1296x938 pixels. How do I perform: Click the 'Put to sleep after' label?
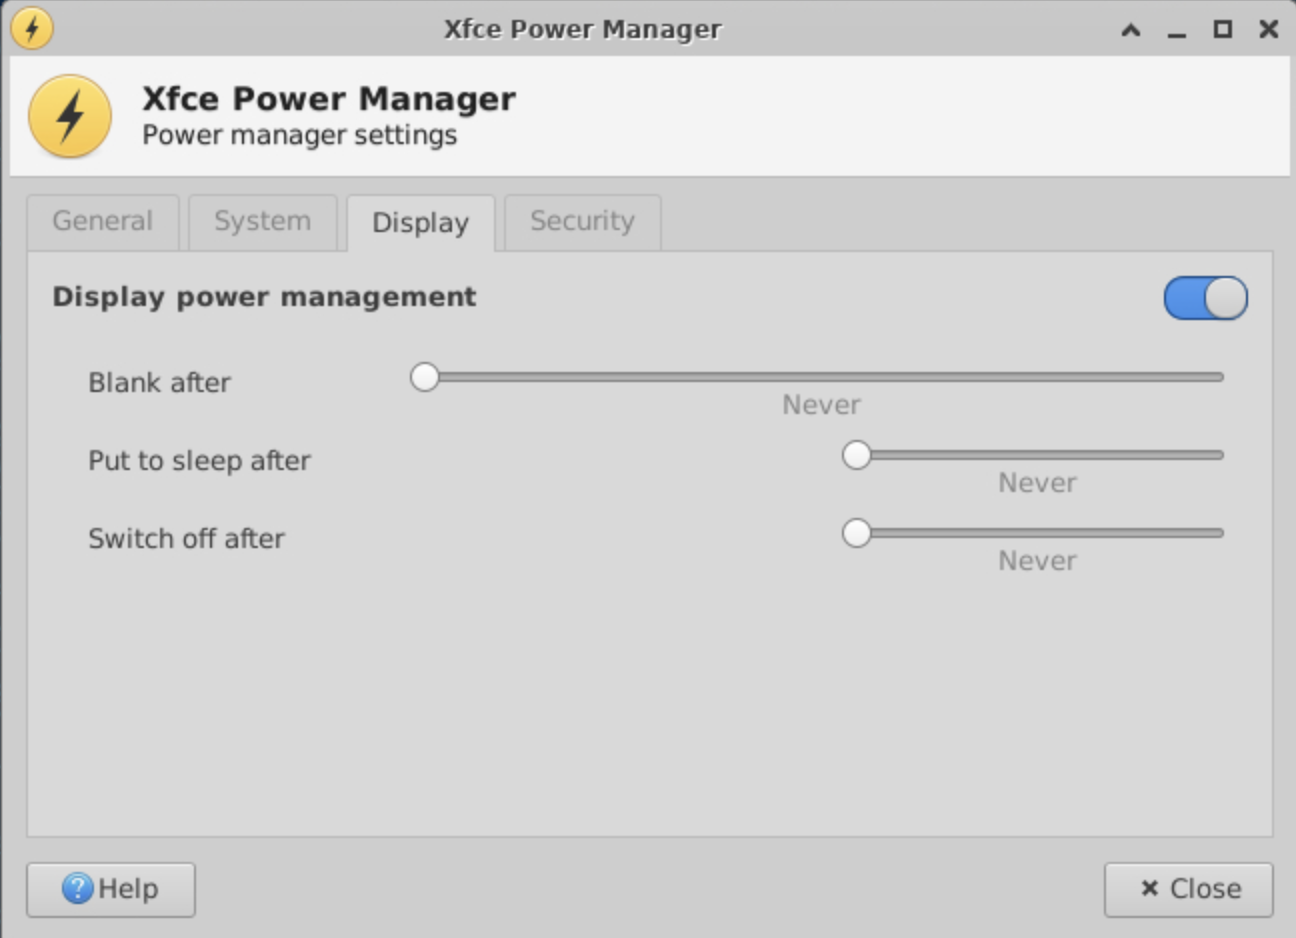pyautogui.click(x=199, y=460)
